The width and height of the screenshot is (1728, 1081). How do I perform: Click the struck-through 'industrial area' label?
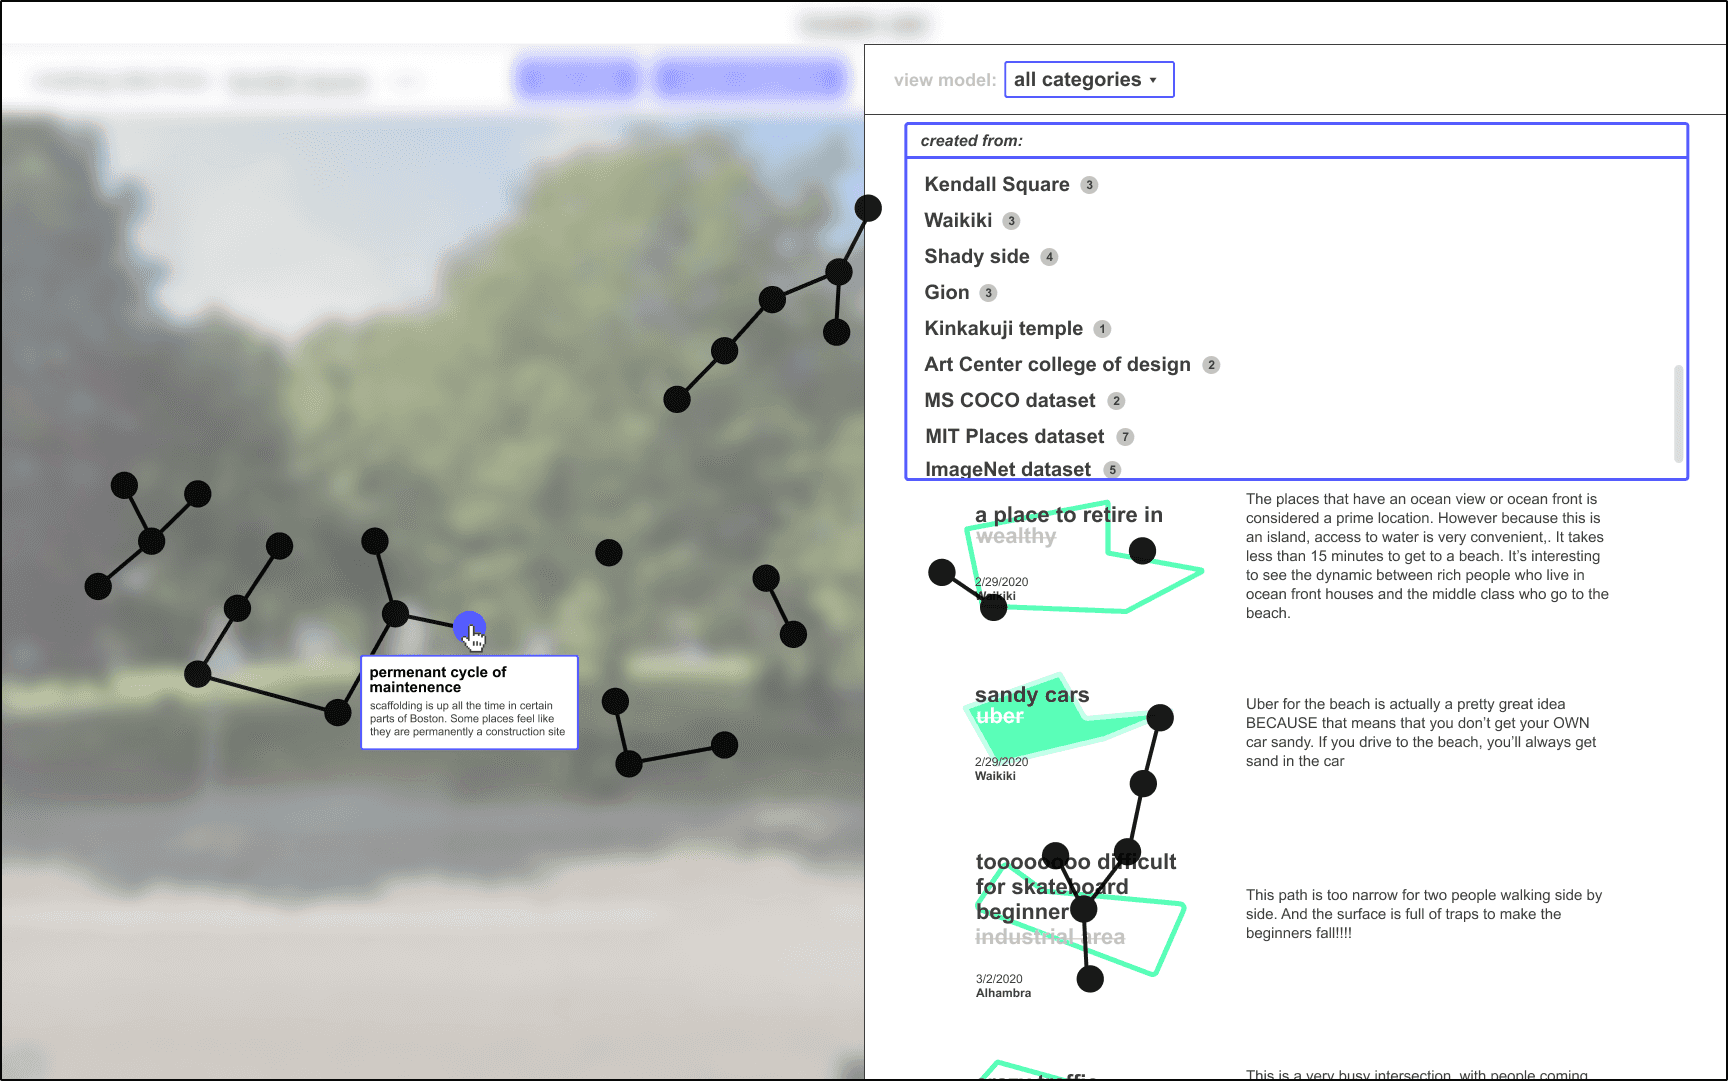click(x=1050, y=937)
